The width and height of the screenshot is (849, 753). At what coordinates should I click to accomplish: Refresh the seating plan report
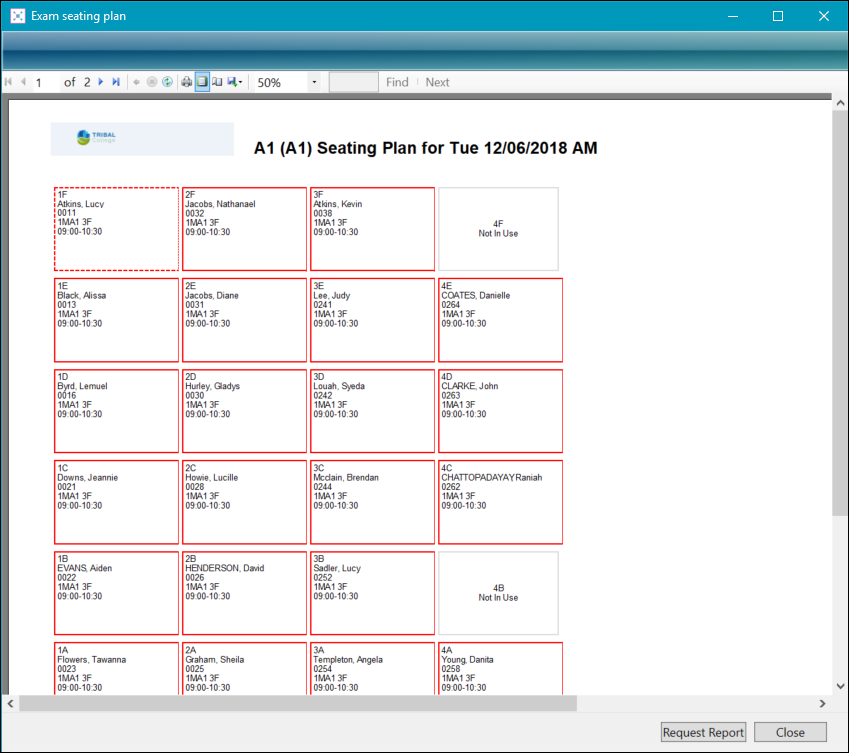click(x=167, y=82)
